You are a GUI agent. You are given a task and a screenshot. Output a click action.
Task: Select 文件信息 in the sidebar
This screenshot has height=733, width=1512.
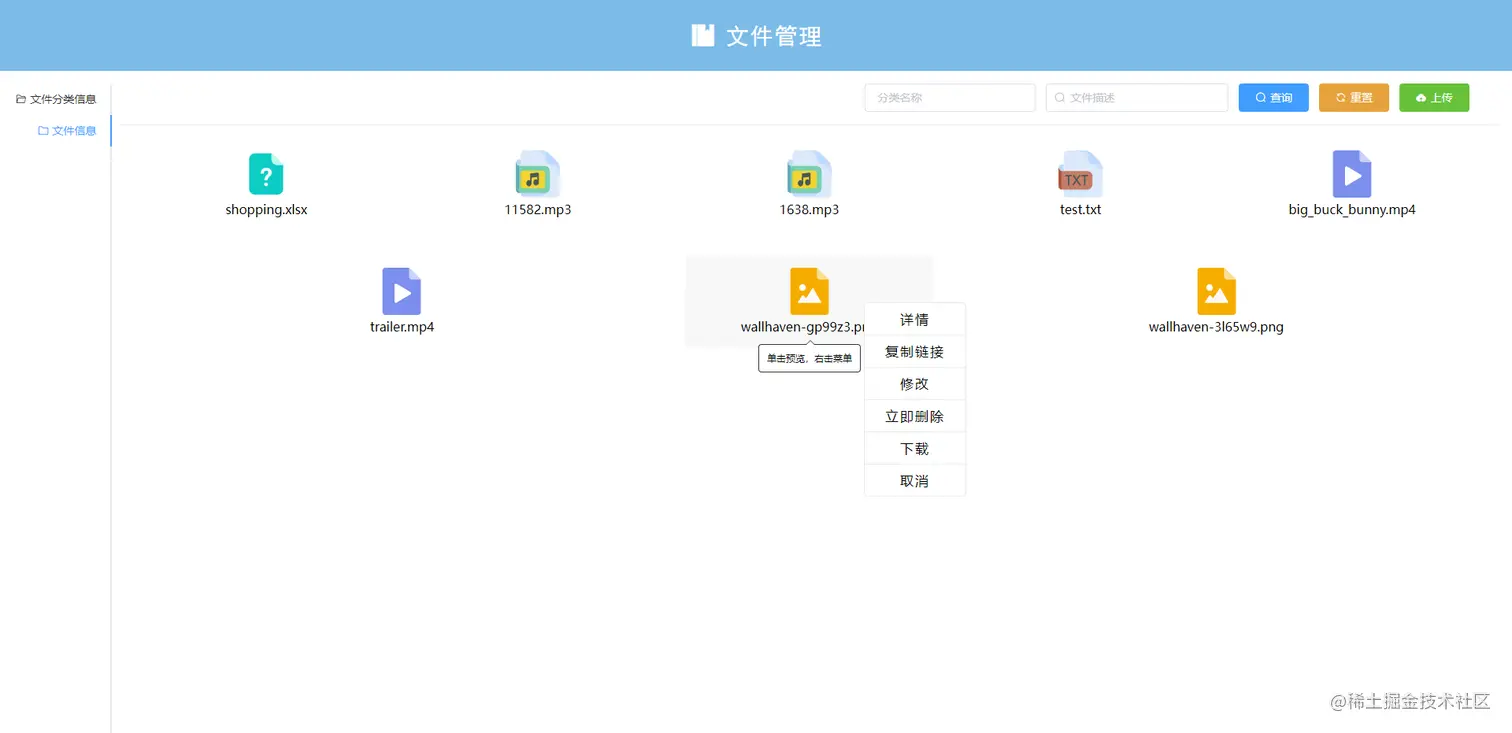click(68, 130)
